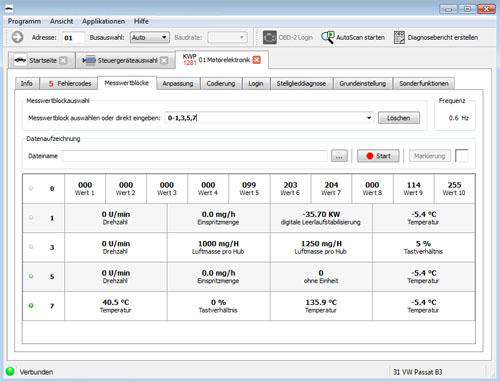Click the 0.6 Hz Frequenz value
Viewport: 500px width, 382px height.
coord(458,118)
